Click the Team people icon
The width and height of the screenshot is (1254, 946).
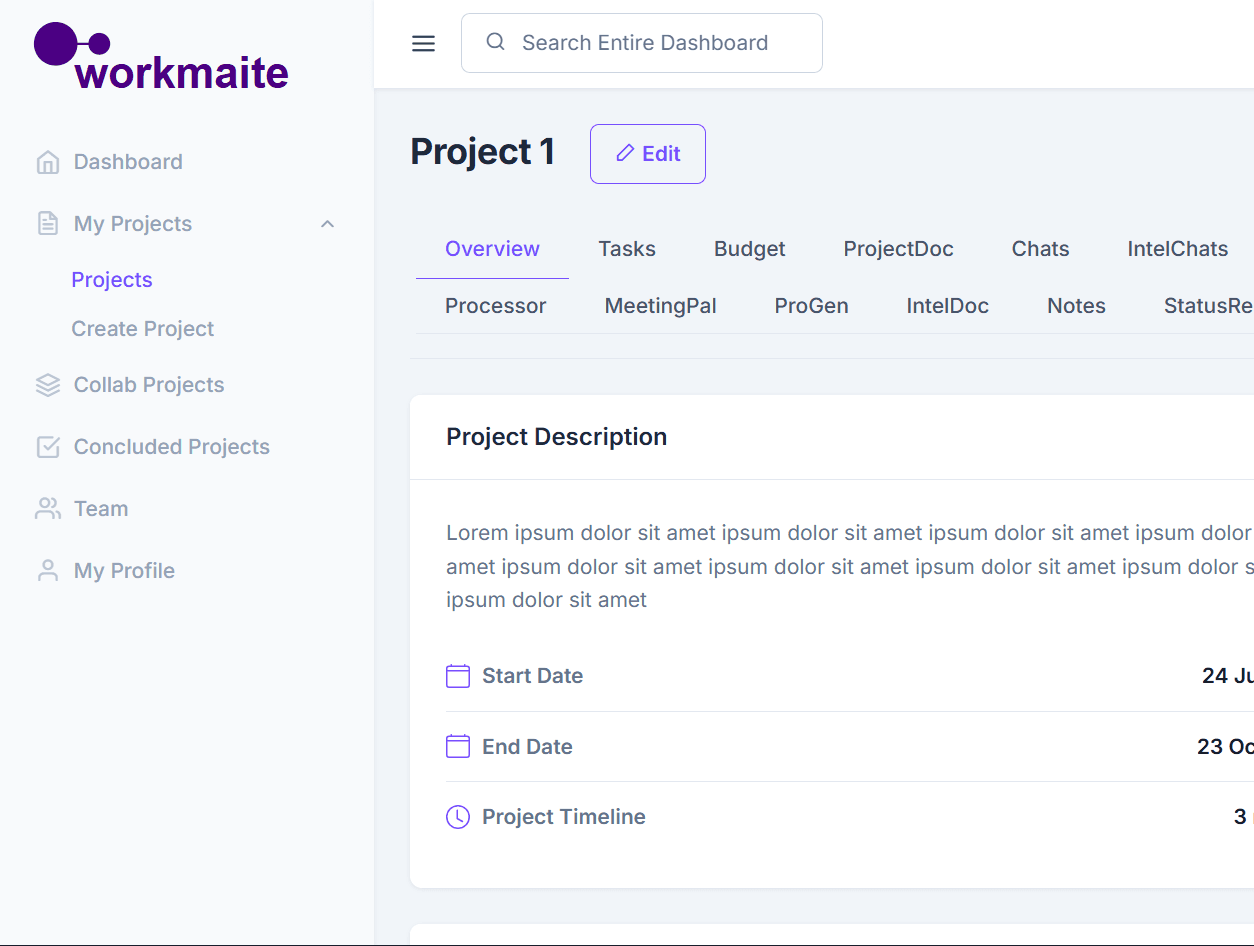click(47, 509)
